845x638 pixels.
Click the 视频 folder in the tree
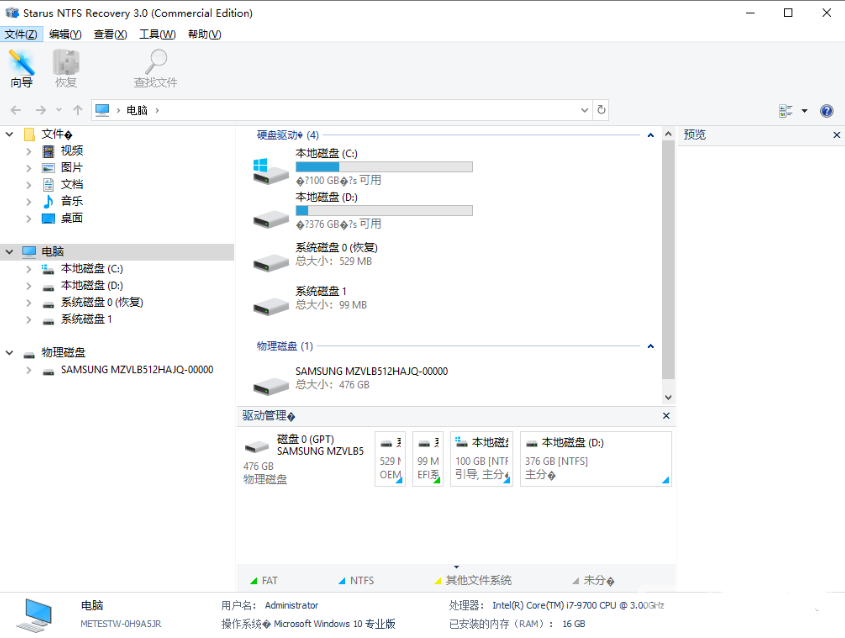click(x=72, y=151)
